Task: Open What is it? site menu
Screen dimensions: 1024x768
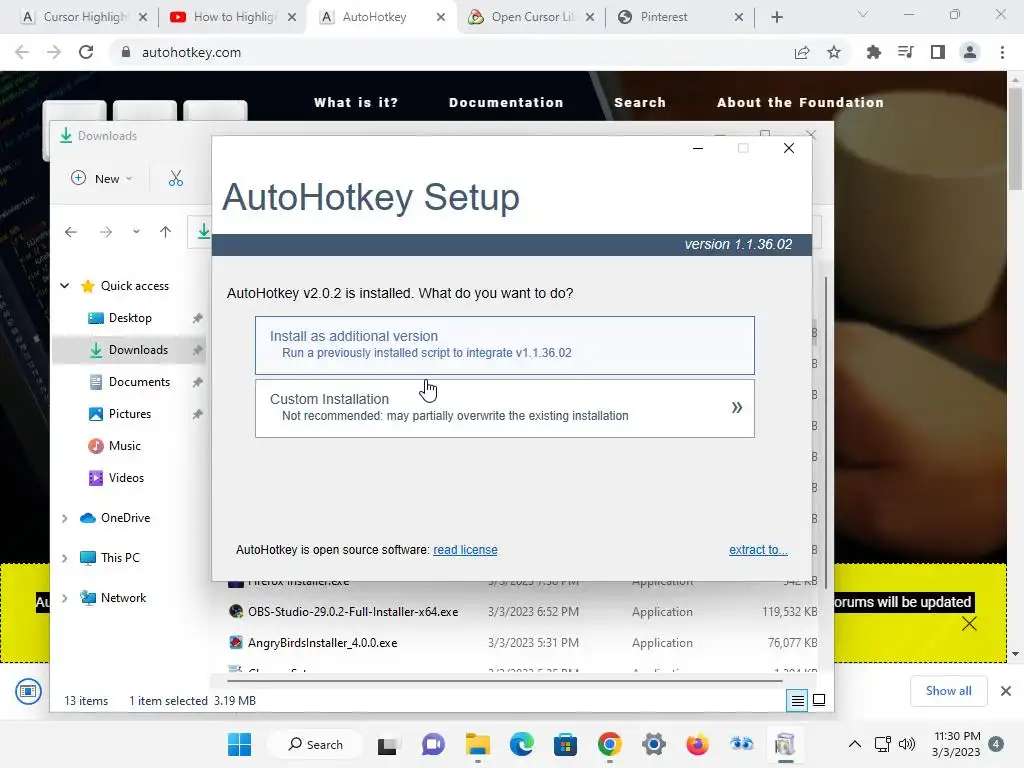Action: [x=356, y=103]
